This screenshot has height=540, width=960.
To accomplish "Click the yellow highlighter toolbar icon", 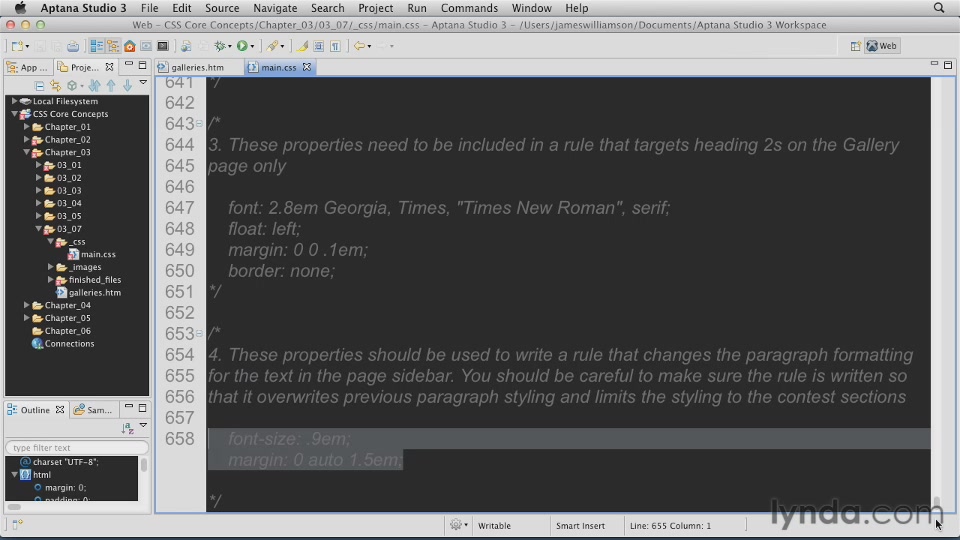I will 302,46.
